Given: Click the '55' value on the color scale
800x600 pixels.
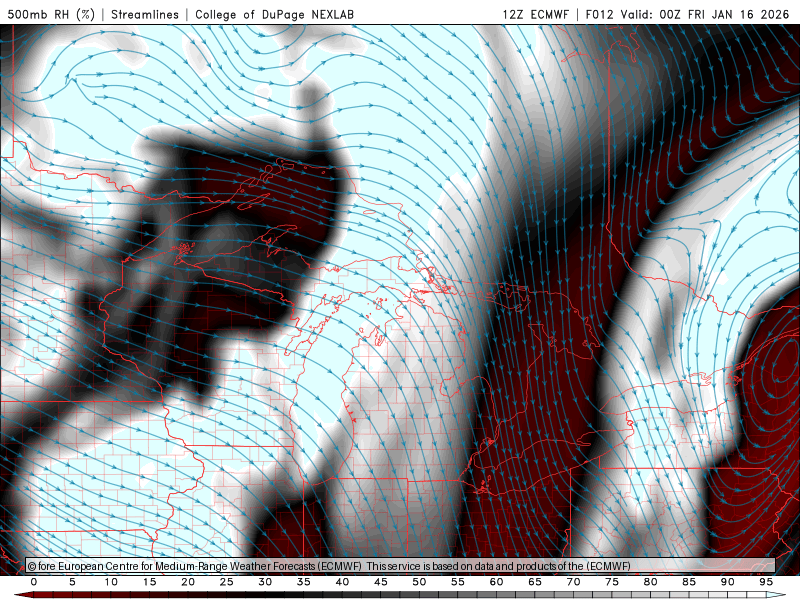Looking at the screenshot, I should (x=458, y=582).
